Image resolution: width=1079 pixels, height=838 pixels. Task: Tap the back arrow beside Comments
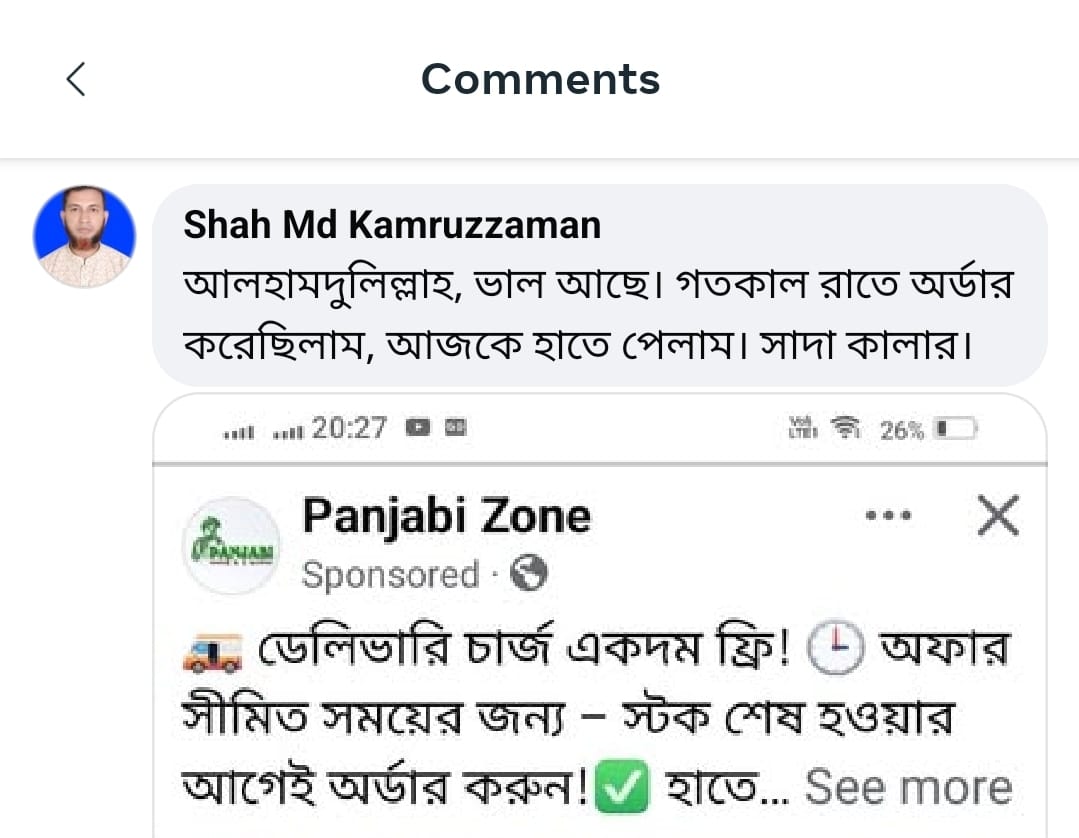pyautogui.click(x=76, y=79)
